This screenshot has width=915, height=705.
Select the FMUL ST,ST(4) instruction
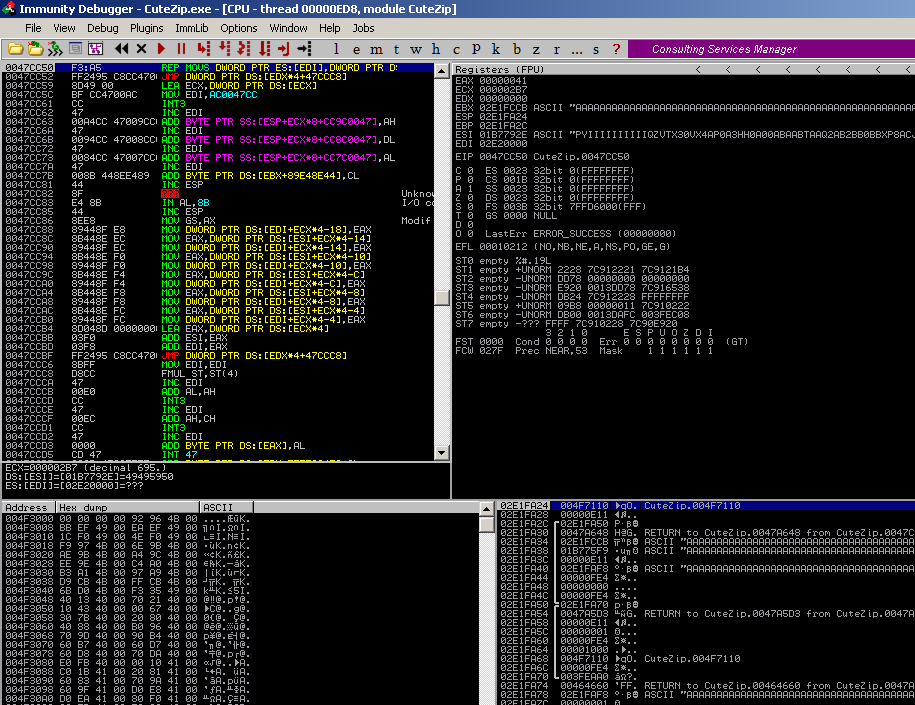click(x=218, y=374)
